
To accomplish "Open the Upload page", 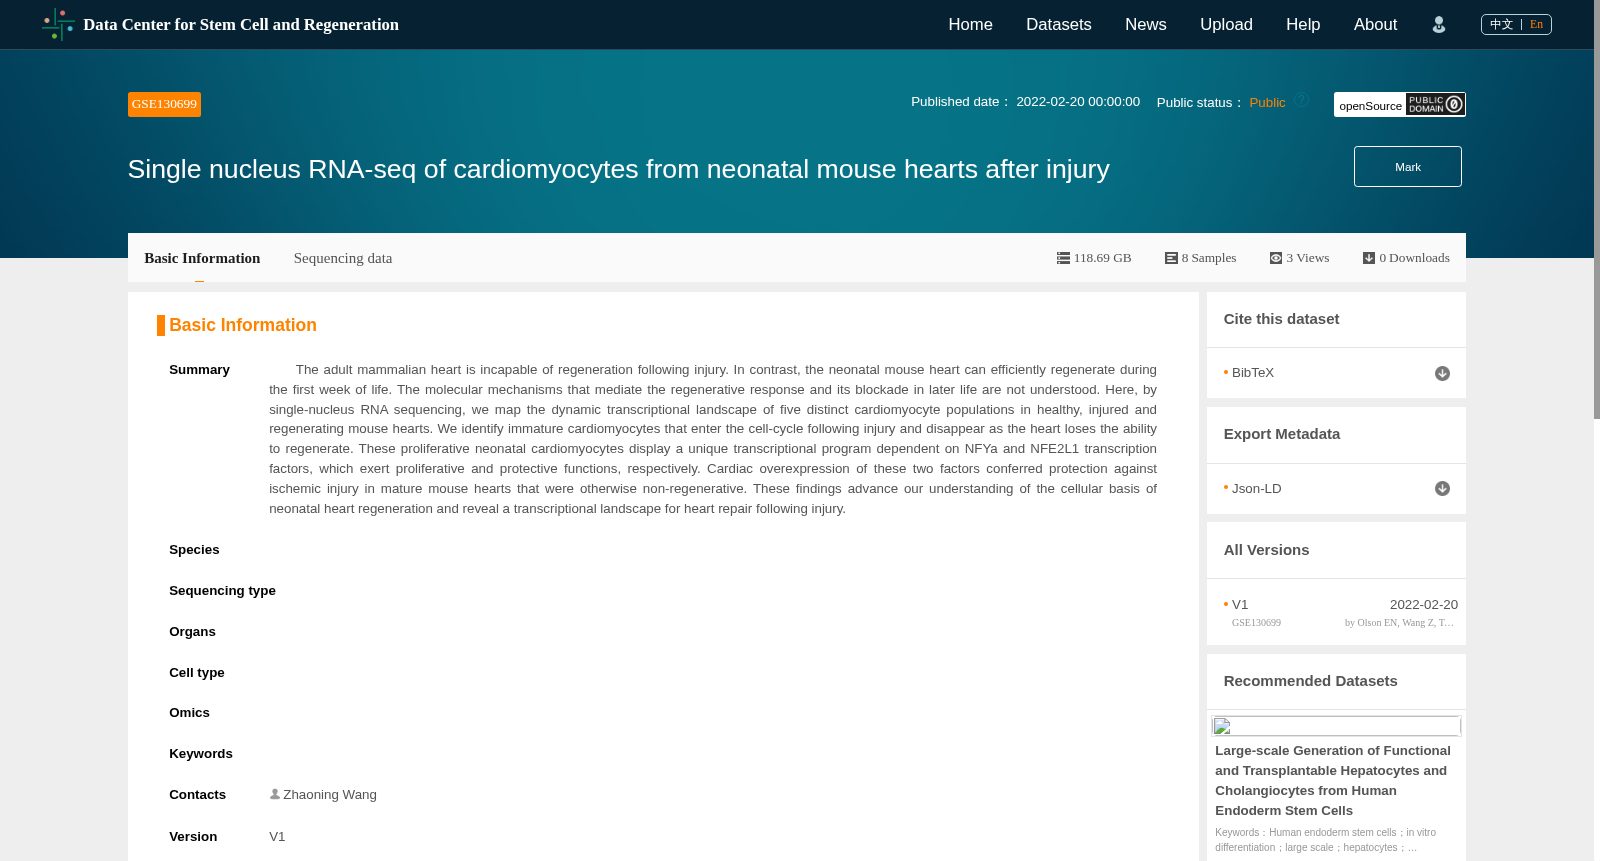I will point(1226,25).
